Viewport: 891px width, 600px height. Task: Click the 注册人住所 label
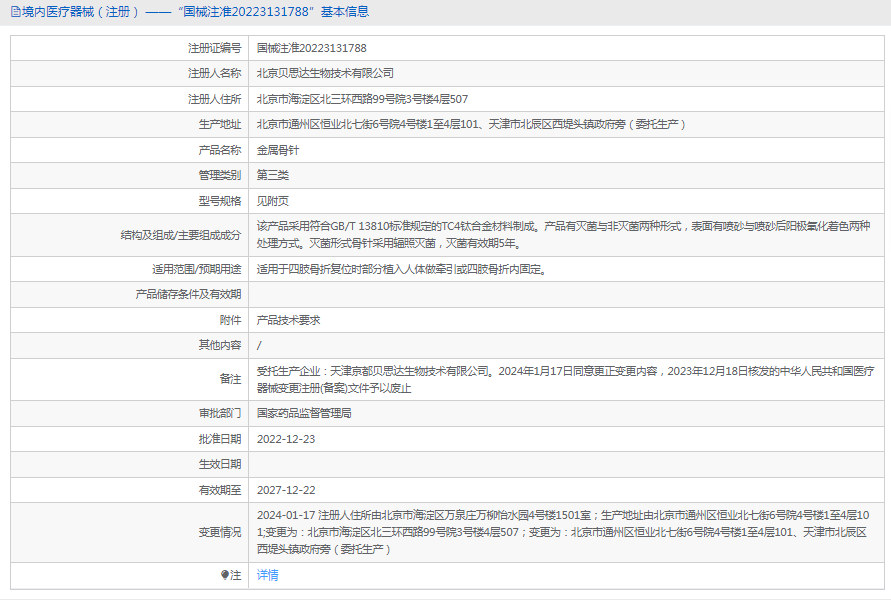point(215,99)
